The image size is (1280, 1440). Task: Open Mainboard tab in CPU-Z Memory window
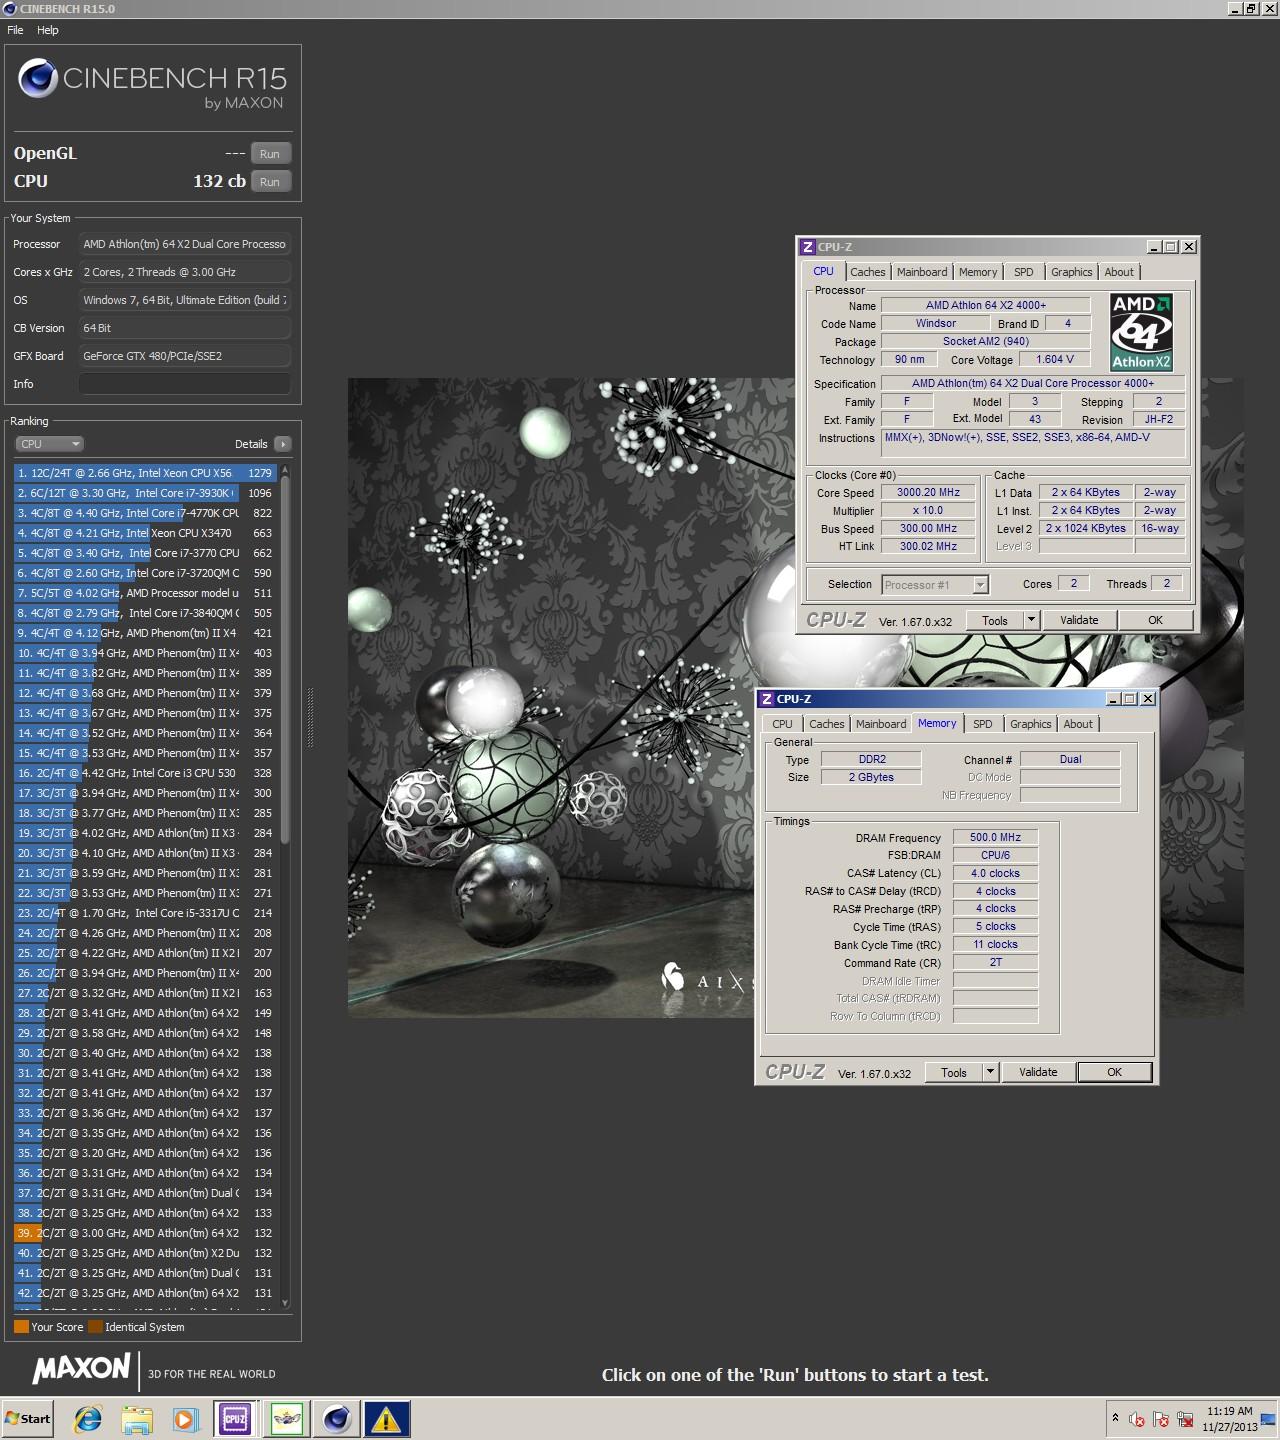click(x=881, y=724)
